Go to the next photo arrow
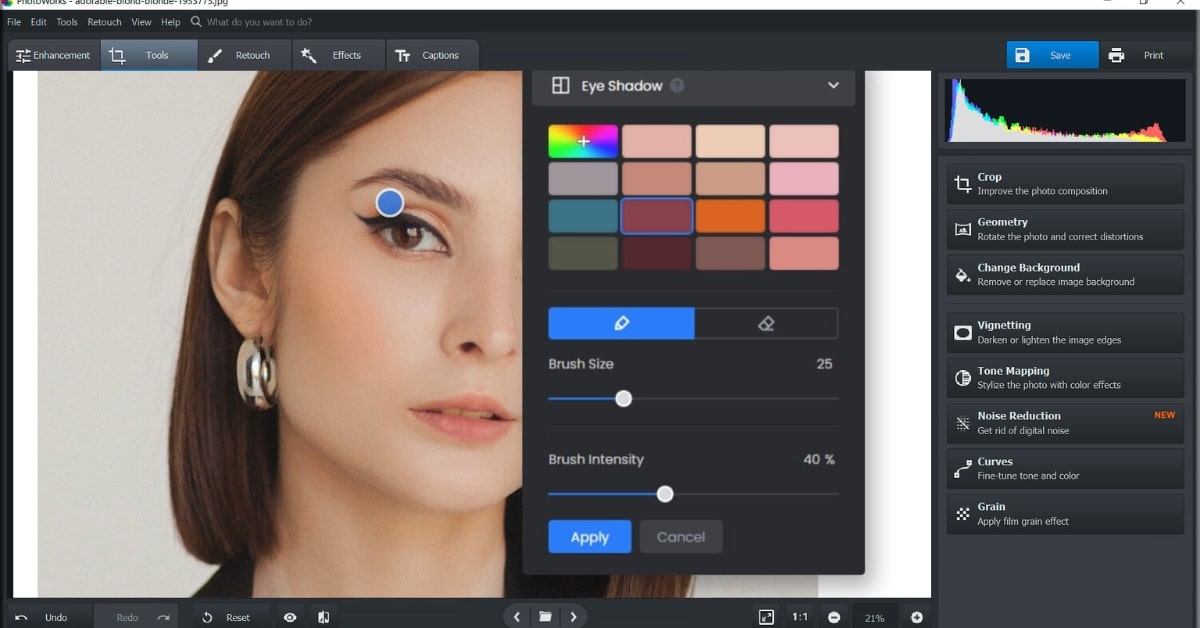1200x628 pixels. click(x=573, y=617)
